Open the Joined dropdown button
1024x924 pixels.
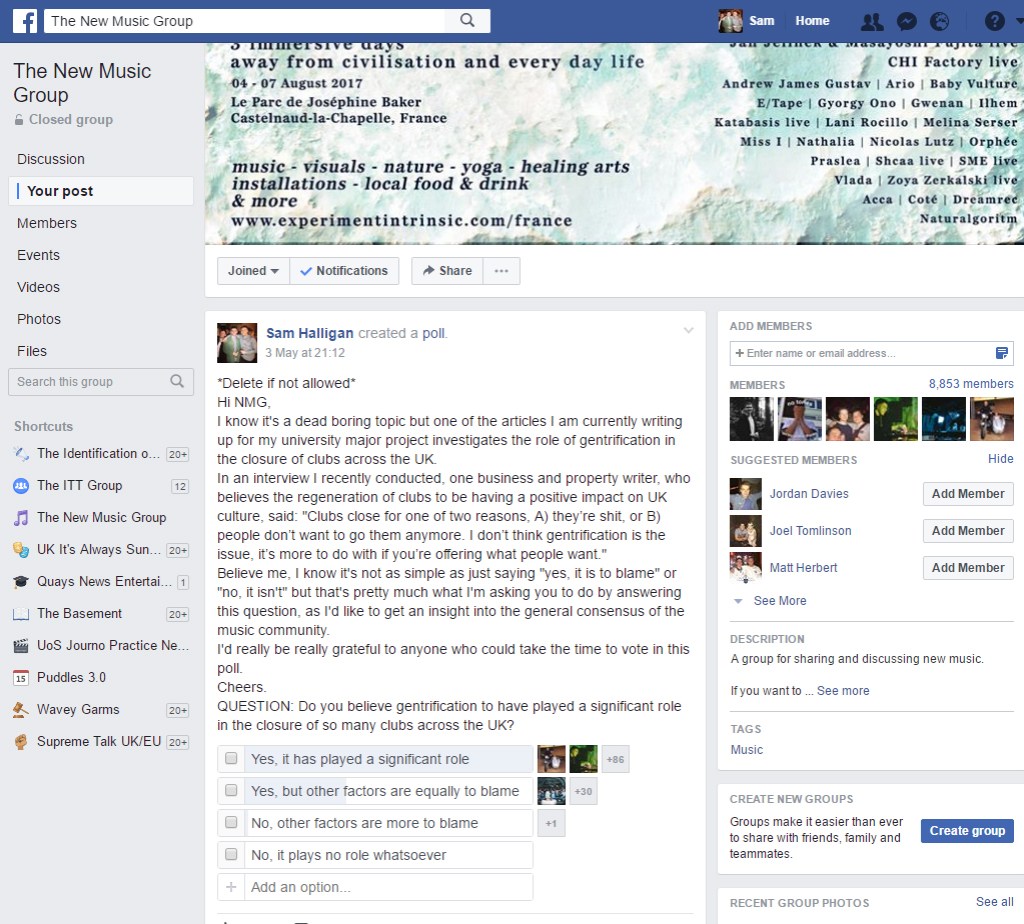[253, 271]
